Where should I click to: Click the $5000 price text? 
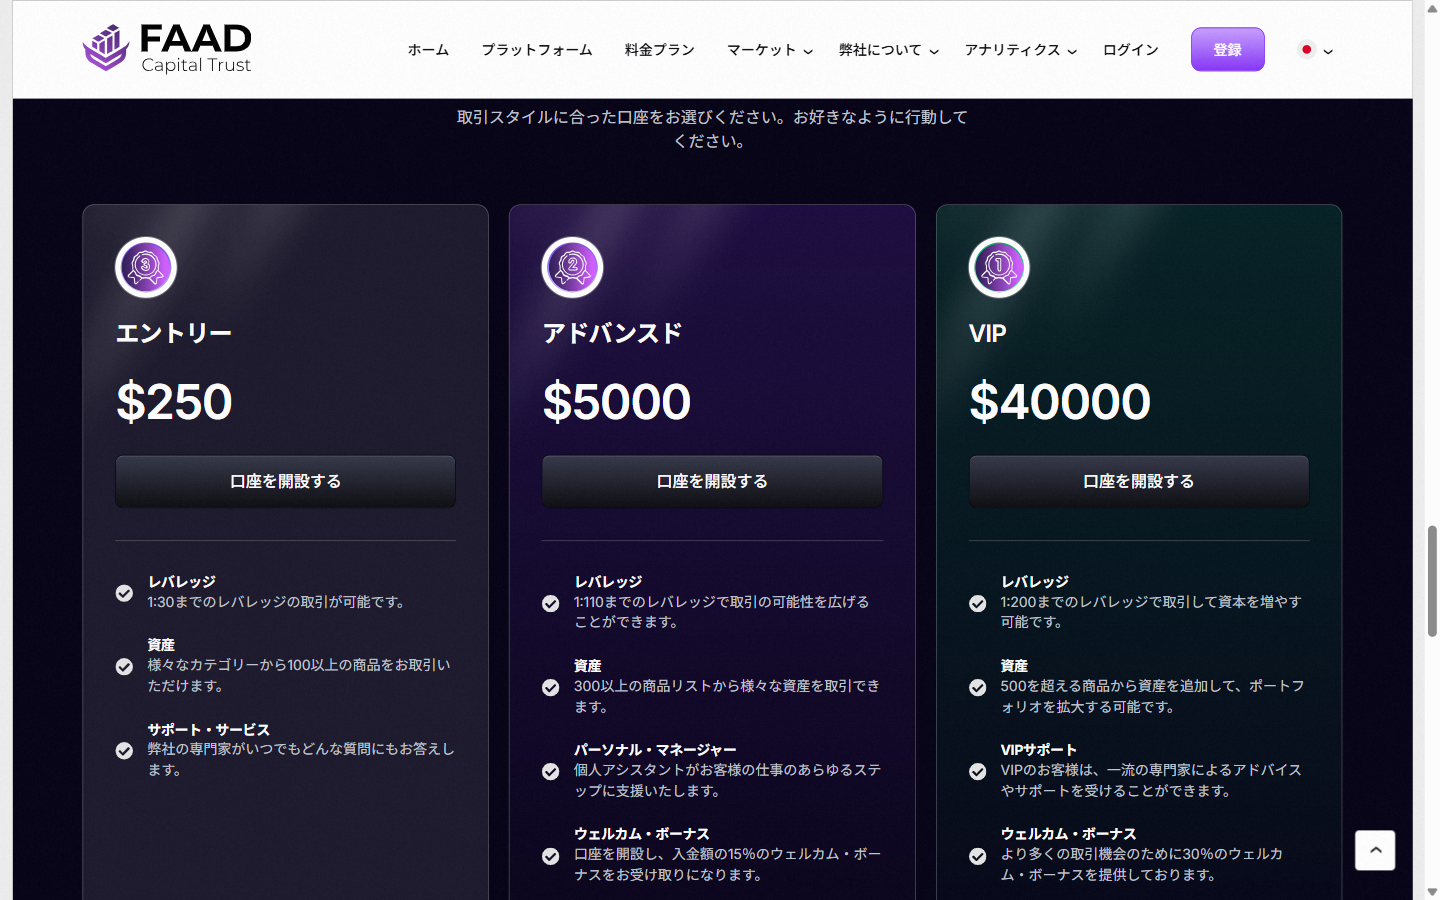pos(617,402)
